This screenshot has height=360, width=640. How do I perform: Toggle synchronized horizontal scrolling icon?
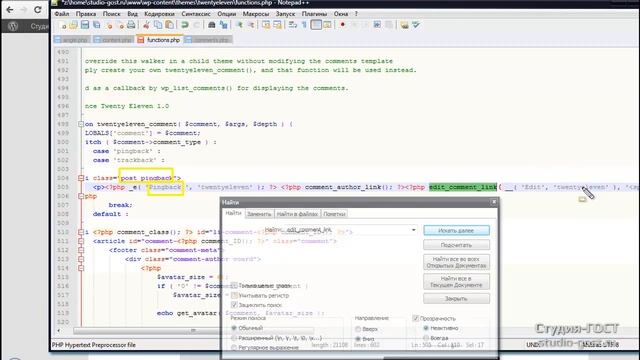point(278,25)
